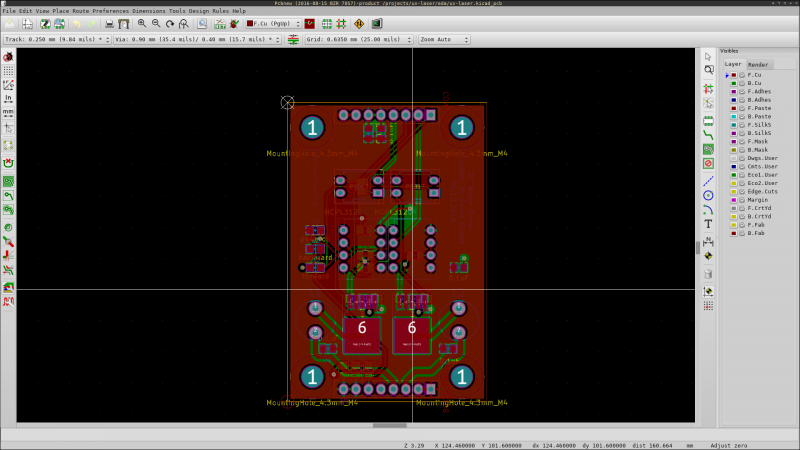Click the Undo arrow icon

pos(77,24)
